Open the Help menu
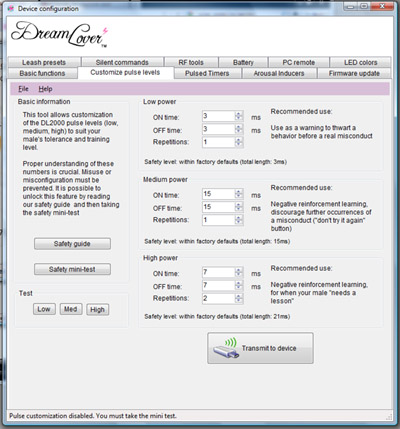 [x=45, y=89]
